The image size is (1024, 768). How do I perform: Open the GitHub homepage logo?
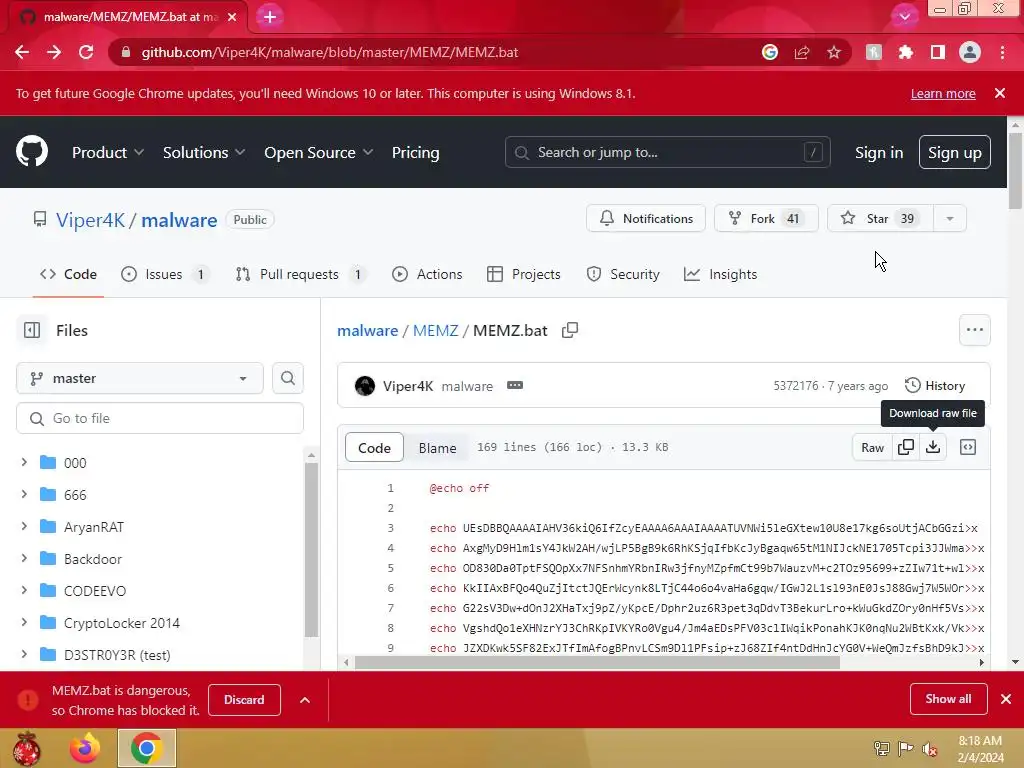point(32,152)
